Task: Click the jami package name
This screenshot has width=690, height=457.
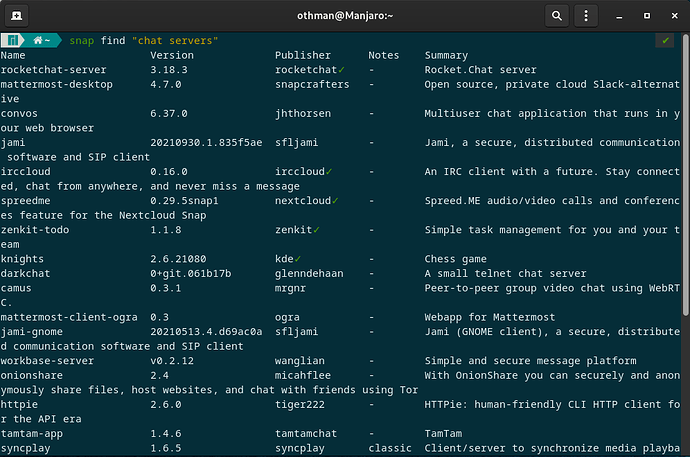Action: tap(13, 143)
